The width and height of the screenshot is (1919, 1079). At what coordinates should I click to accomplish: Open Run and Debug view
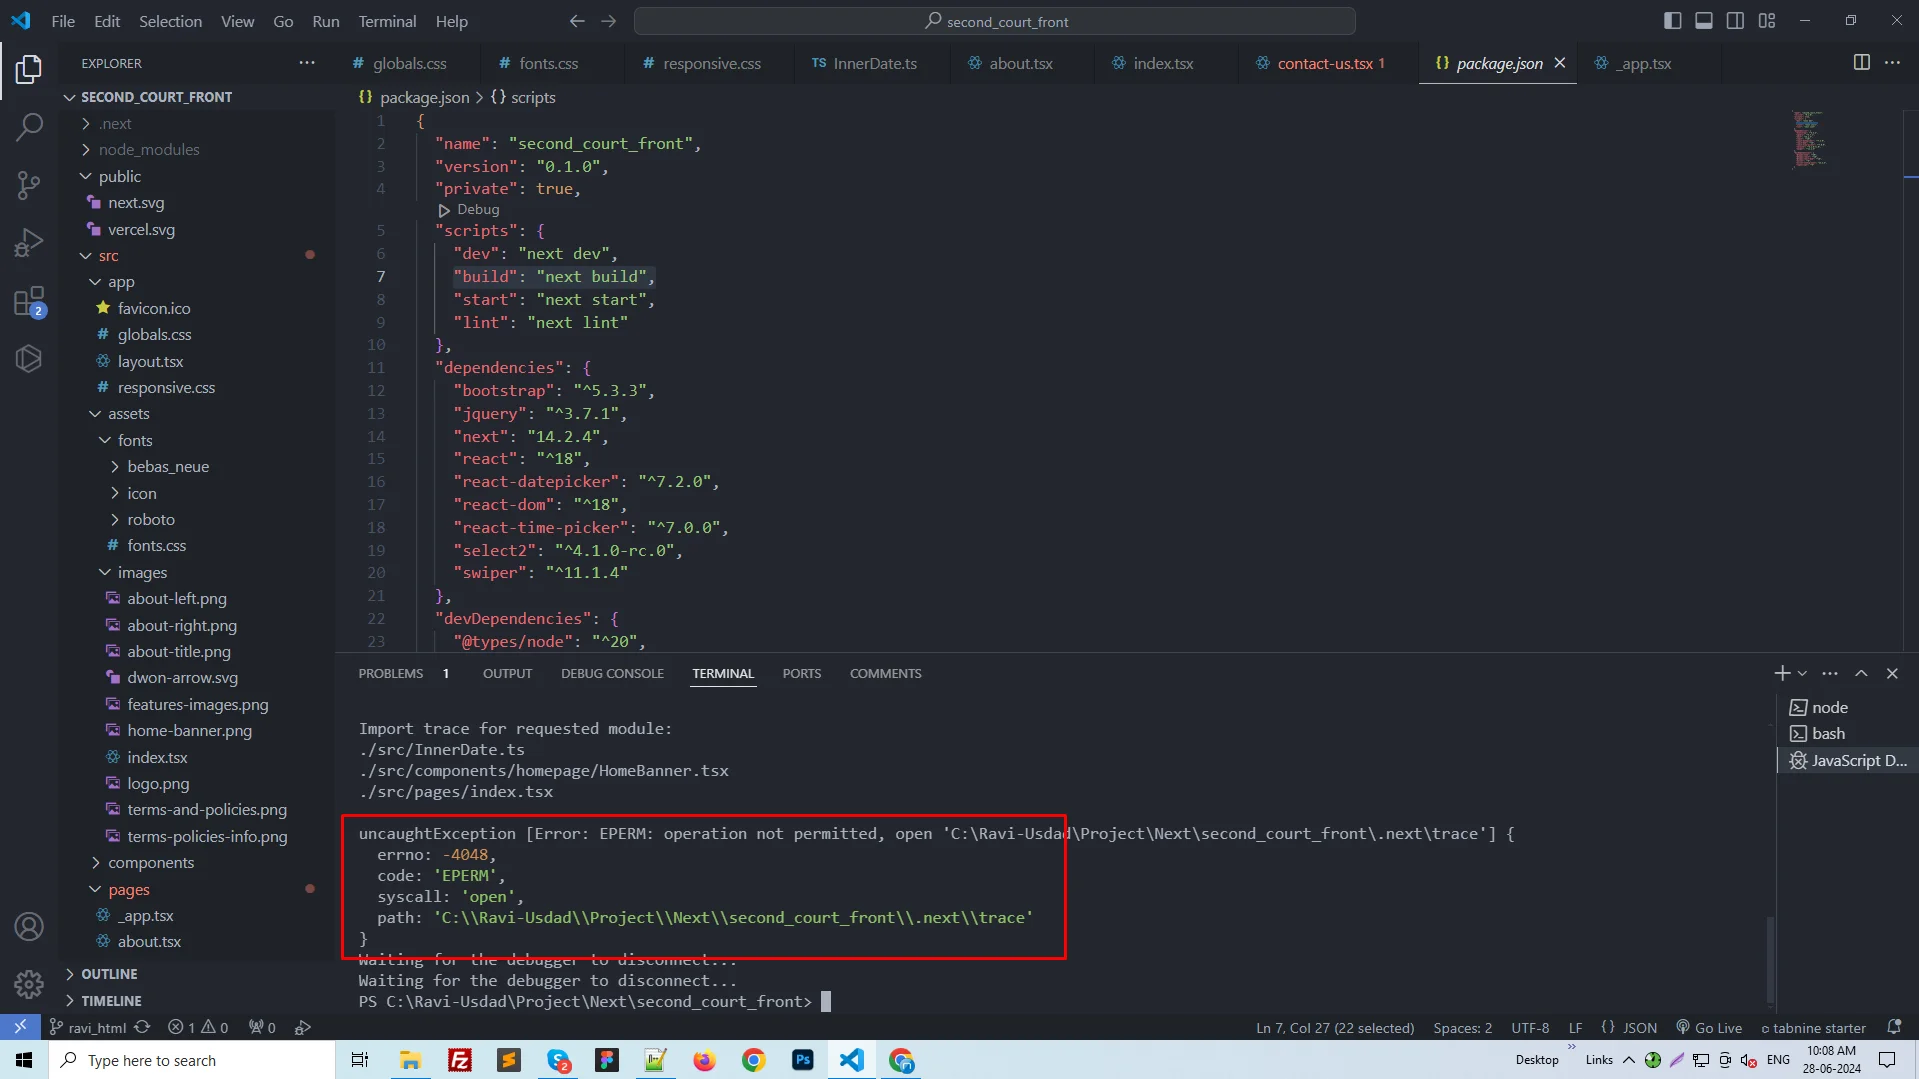pos(29,243)
